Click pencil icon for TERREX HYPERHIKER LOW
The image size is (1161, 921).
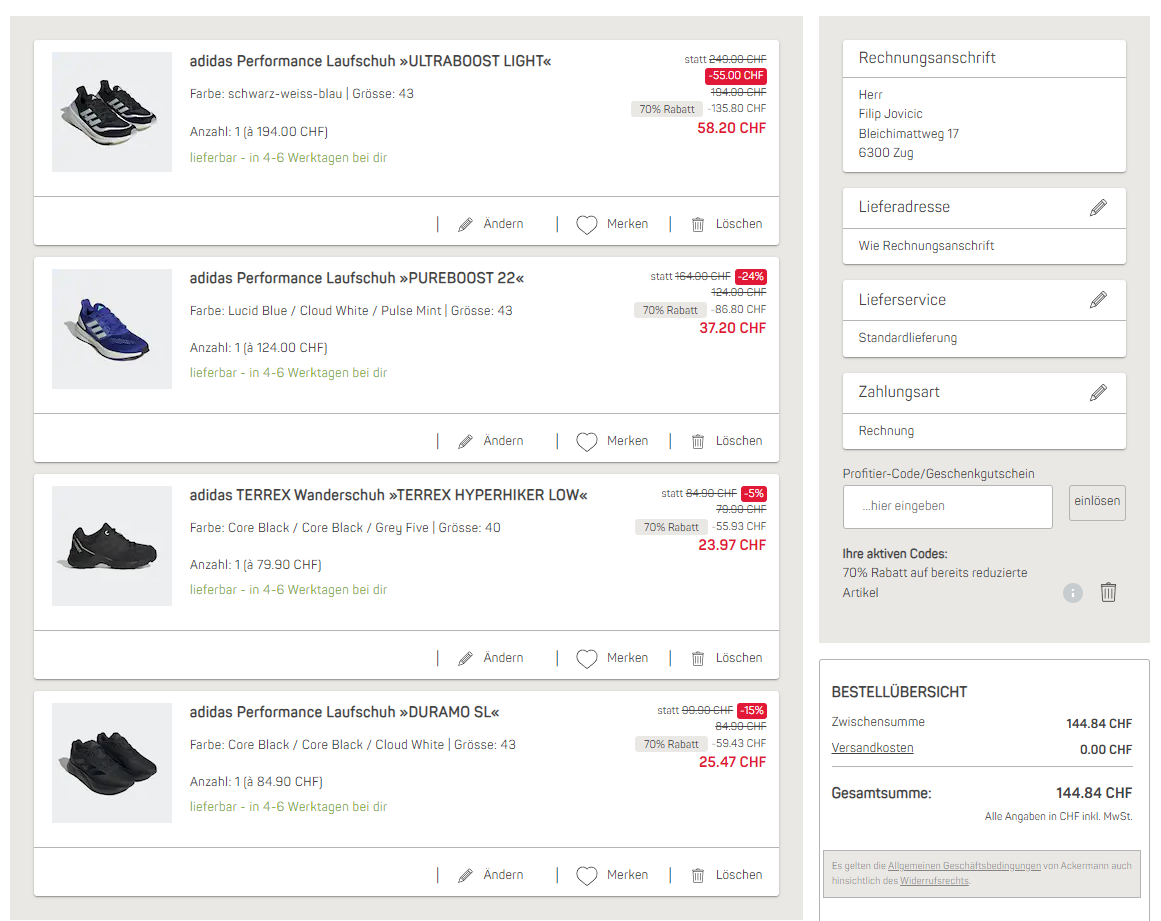click(465, 659)
